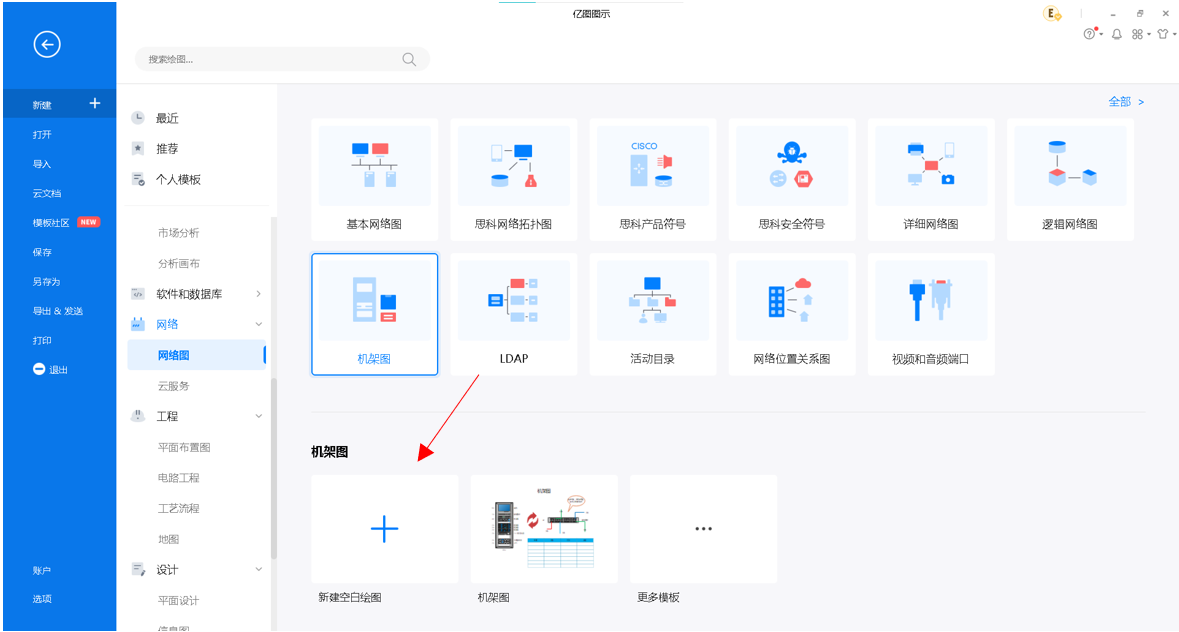This screenshot has height=632, width=1179.
Task: Select the 推荐 star icon
Action: click(138, 148)
